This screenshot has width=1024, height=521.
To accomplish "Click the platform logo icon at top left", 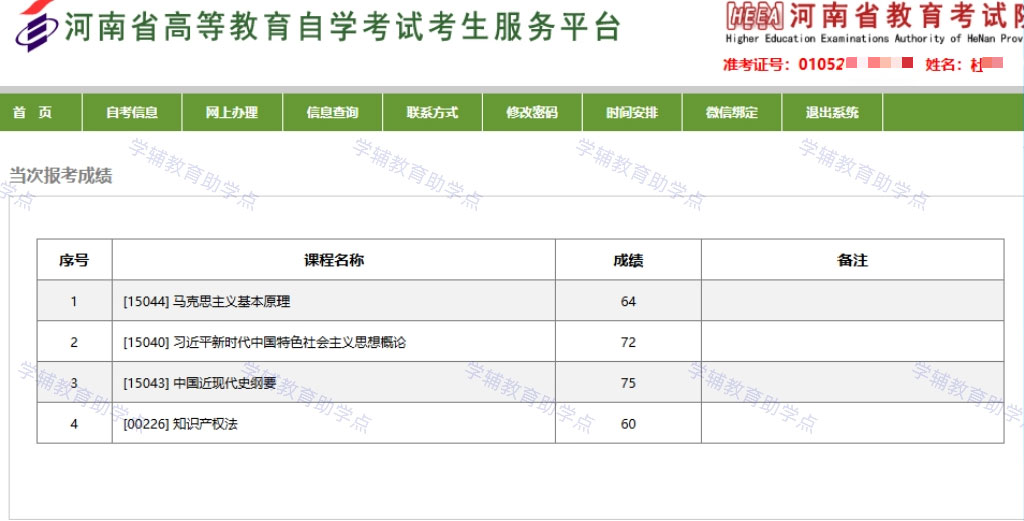I will pos(37,25).
